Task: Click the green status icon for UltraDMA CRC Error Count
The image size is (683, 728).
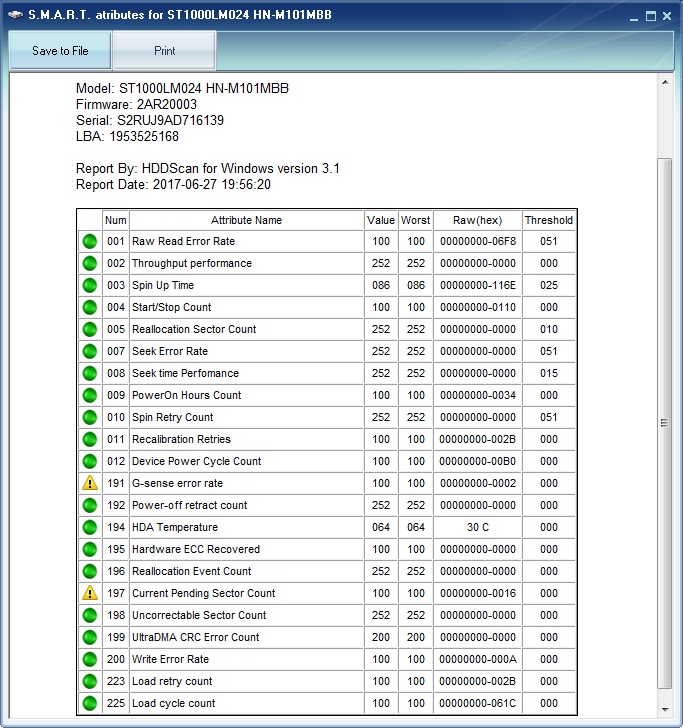Action: pos(90,637)
